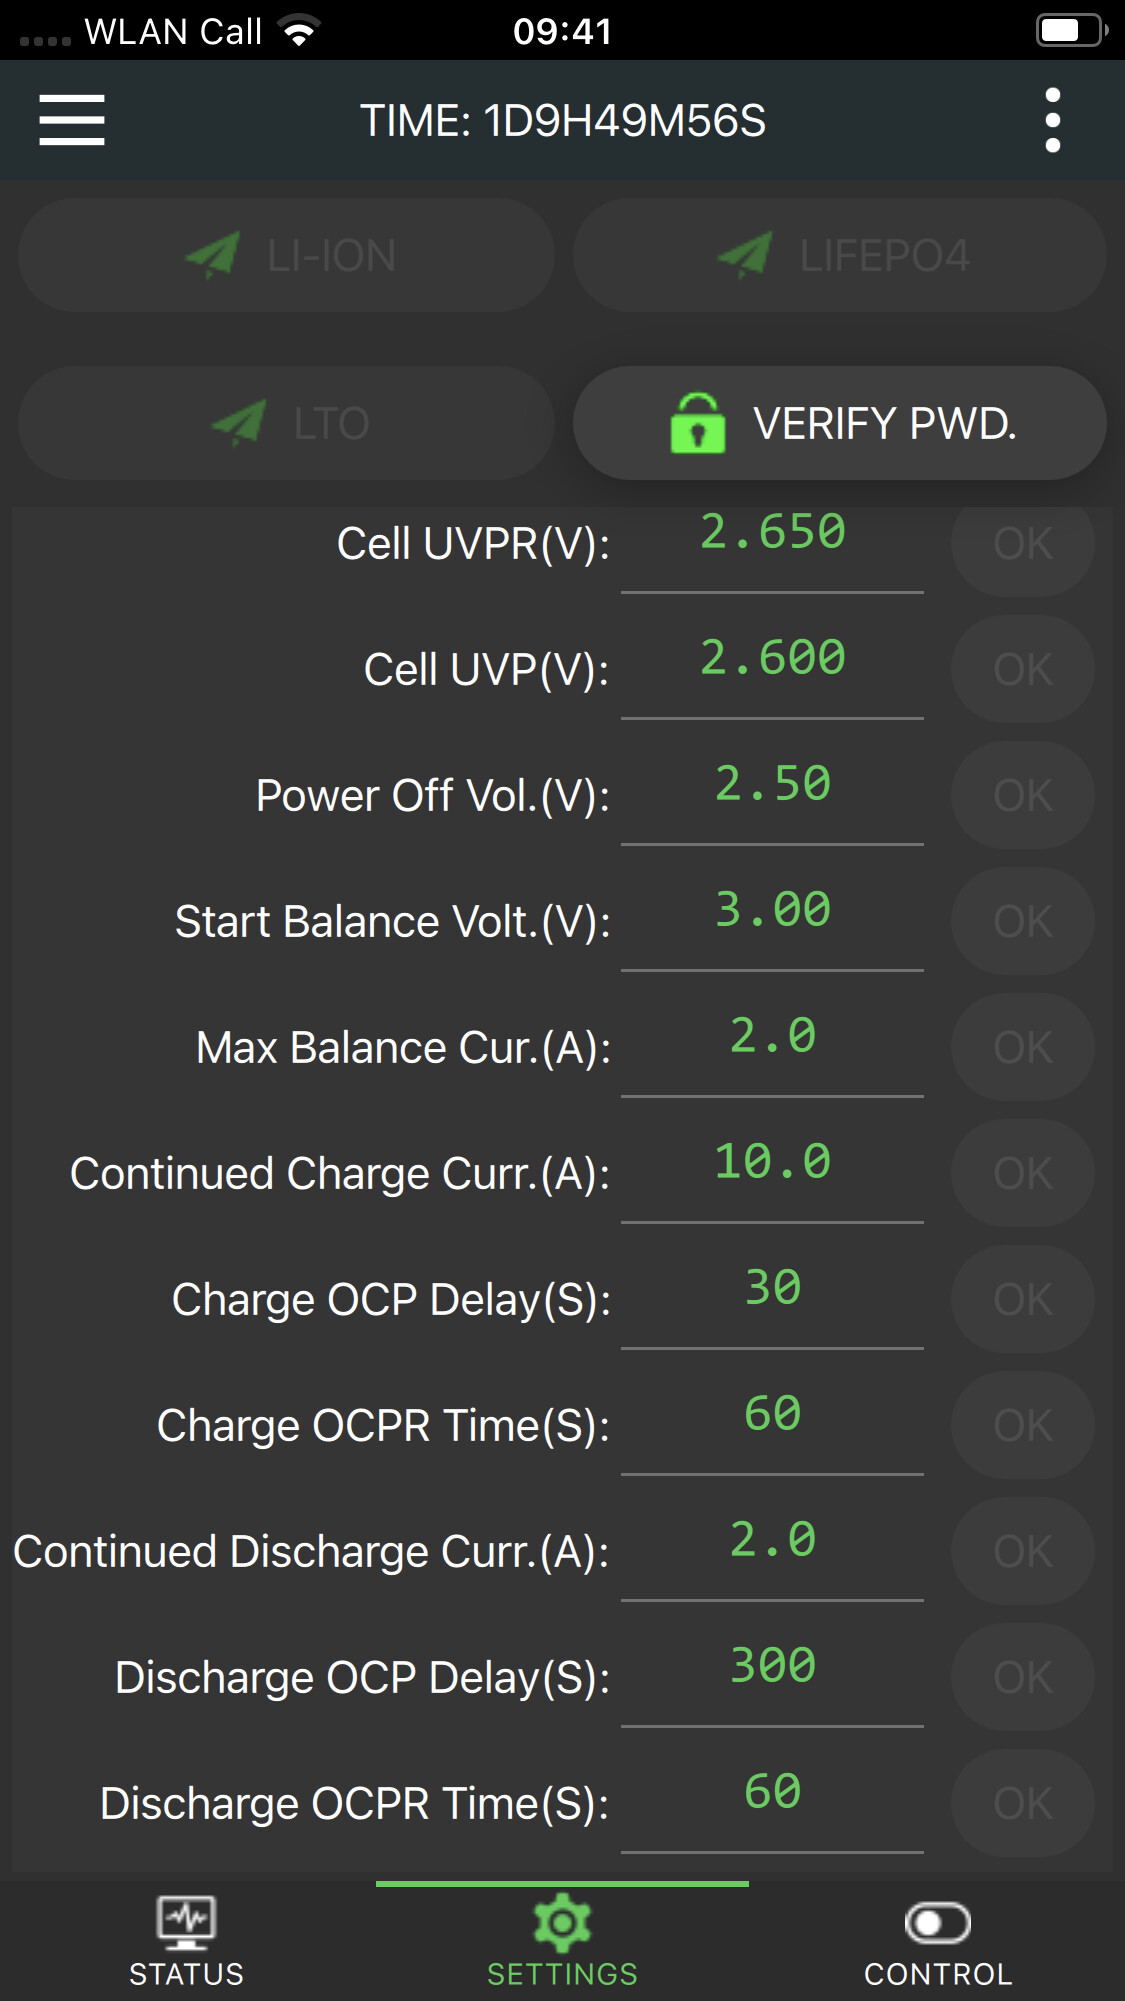Tap the LI-ION paper plane icon

pos(213,255)
